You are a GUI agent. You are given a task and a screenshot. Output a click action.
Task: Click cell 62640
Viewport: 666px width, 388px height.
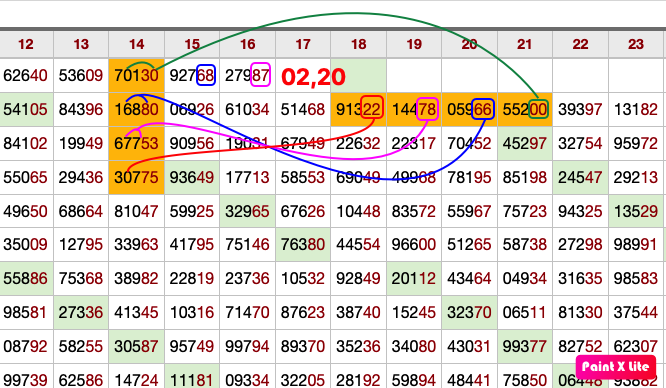pyautogui.click(x=26, y=76)
